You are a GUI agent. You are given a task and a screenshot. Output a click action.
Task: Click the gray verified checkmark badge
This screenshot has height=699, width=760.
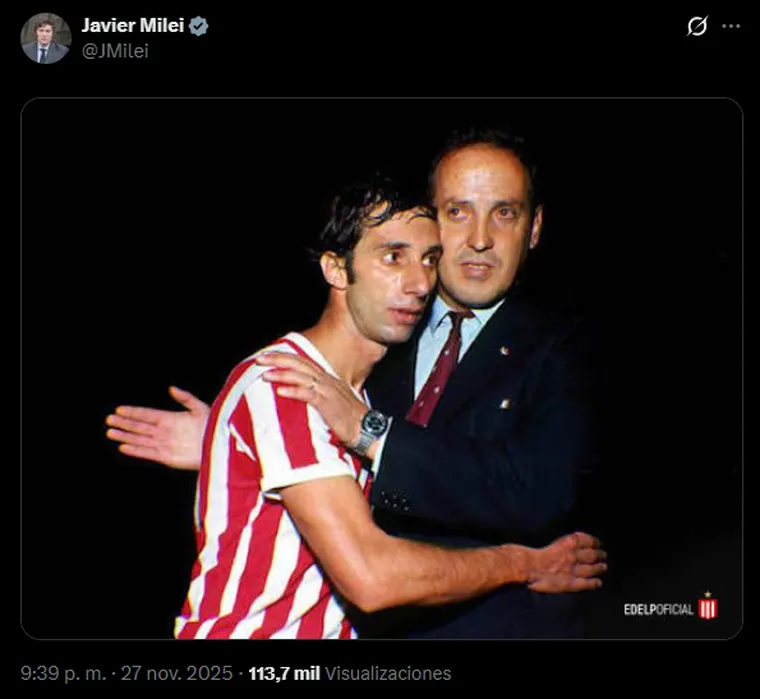pos(199,26)
